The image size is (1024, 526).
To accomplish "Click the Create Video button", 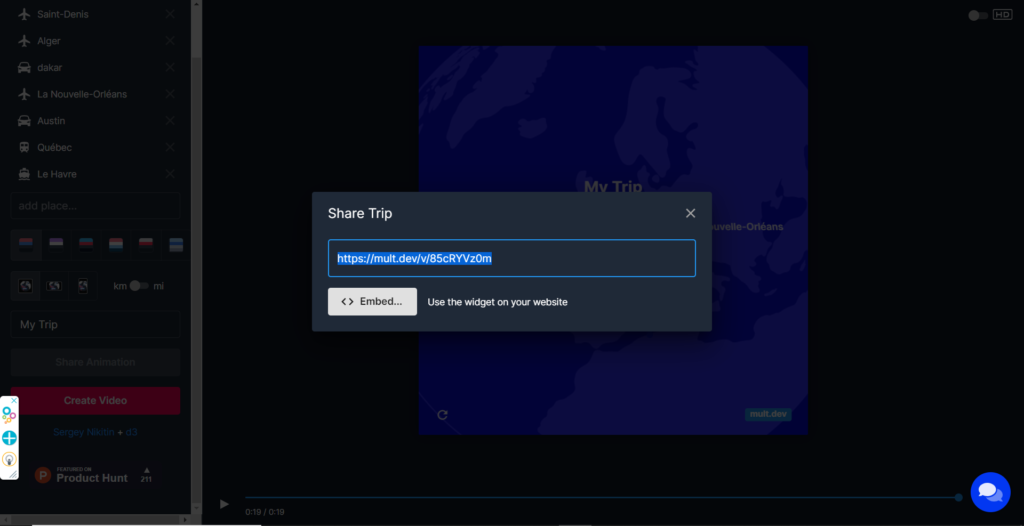I will 95,400.
